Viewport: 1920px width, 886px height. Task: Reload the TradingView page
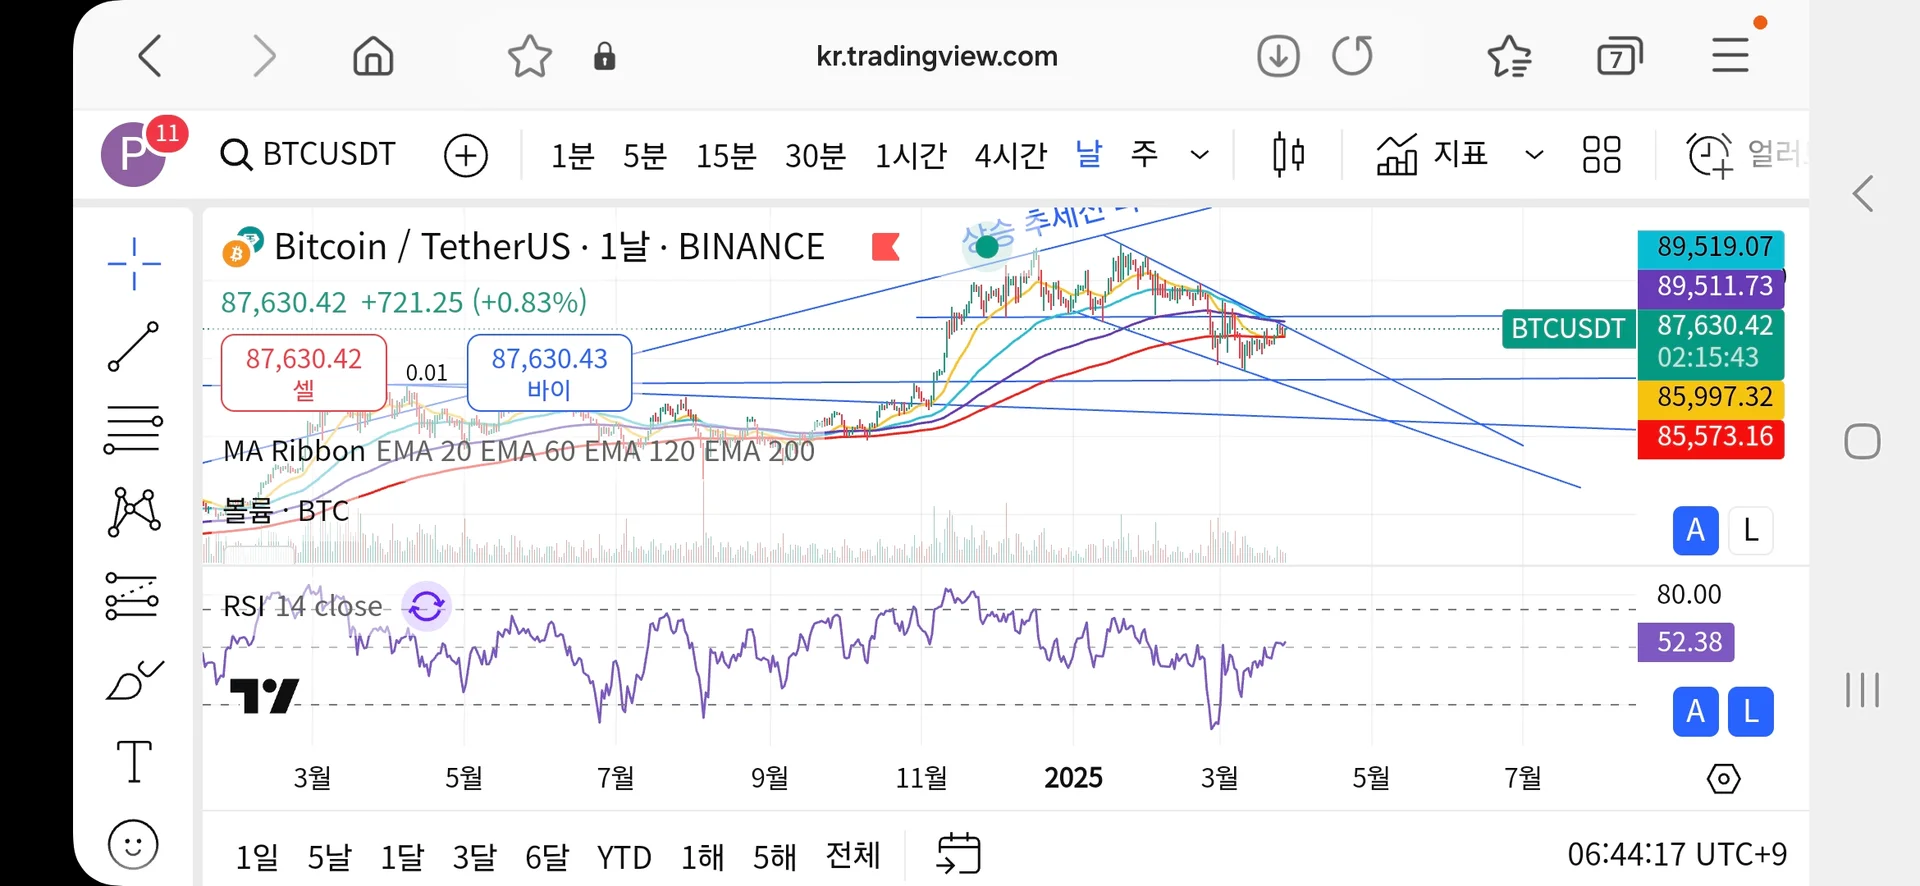coord(1352,56)
